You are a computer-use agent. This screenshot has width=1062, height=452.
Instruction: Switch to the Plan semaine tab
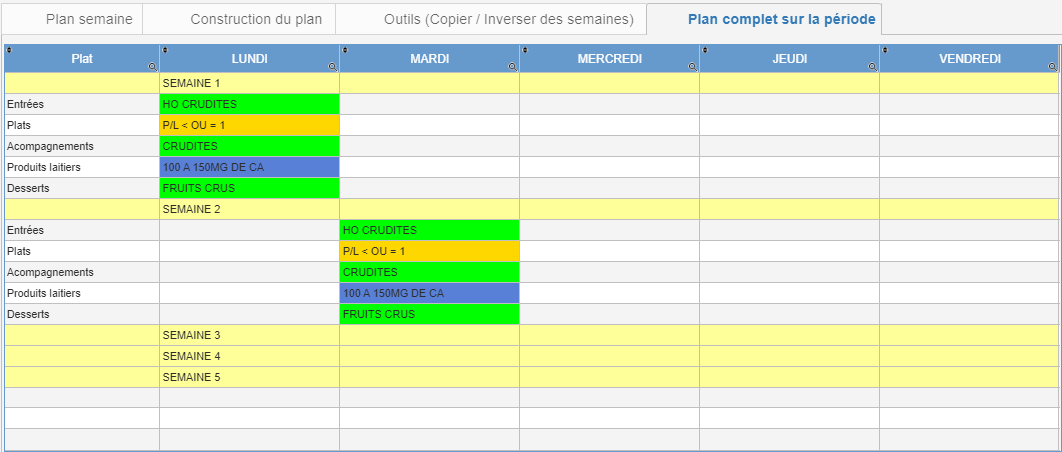coord(89,19)
